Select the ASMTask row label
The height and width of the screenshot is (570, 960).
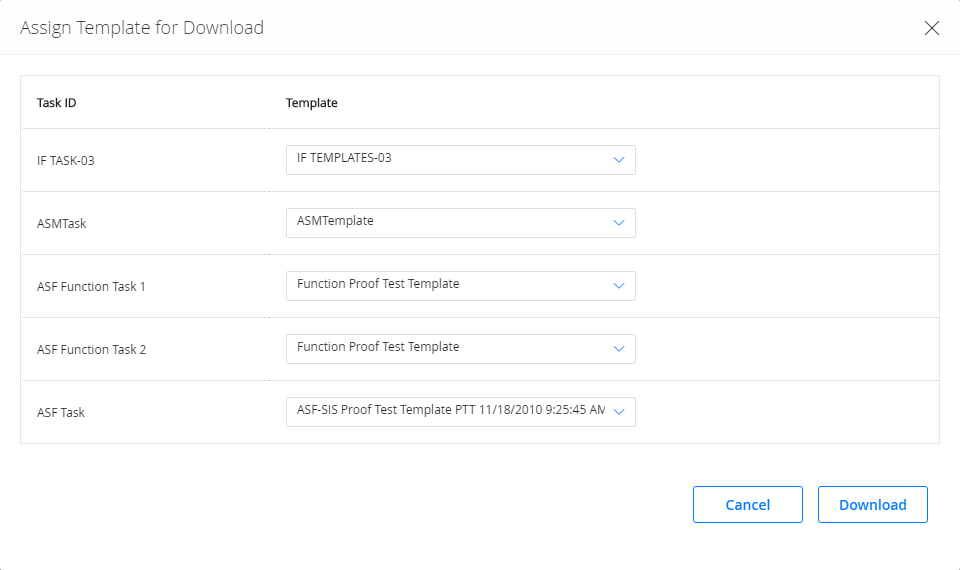[x=61, y=223]
